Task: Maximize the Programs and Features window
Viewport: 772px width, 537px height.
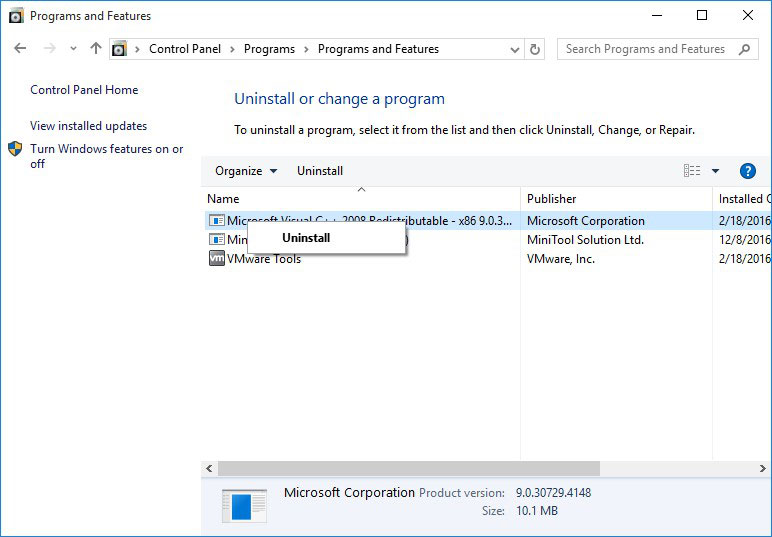Action: [702, 15]
